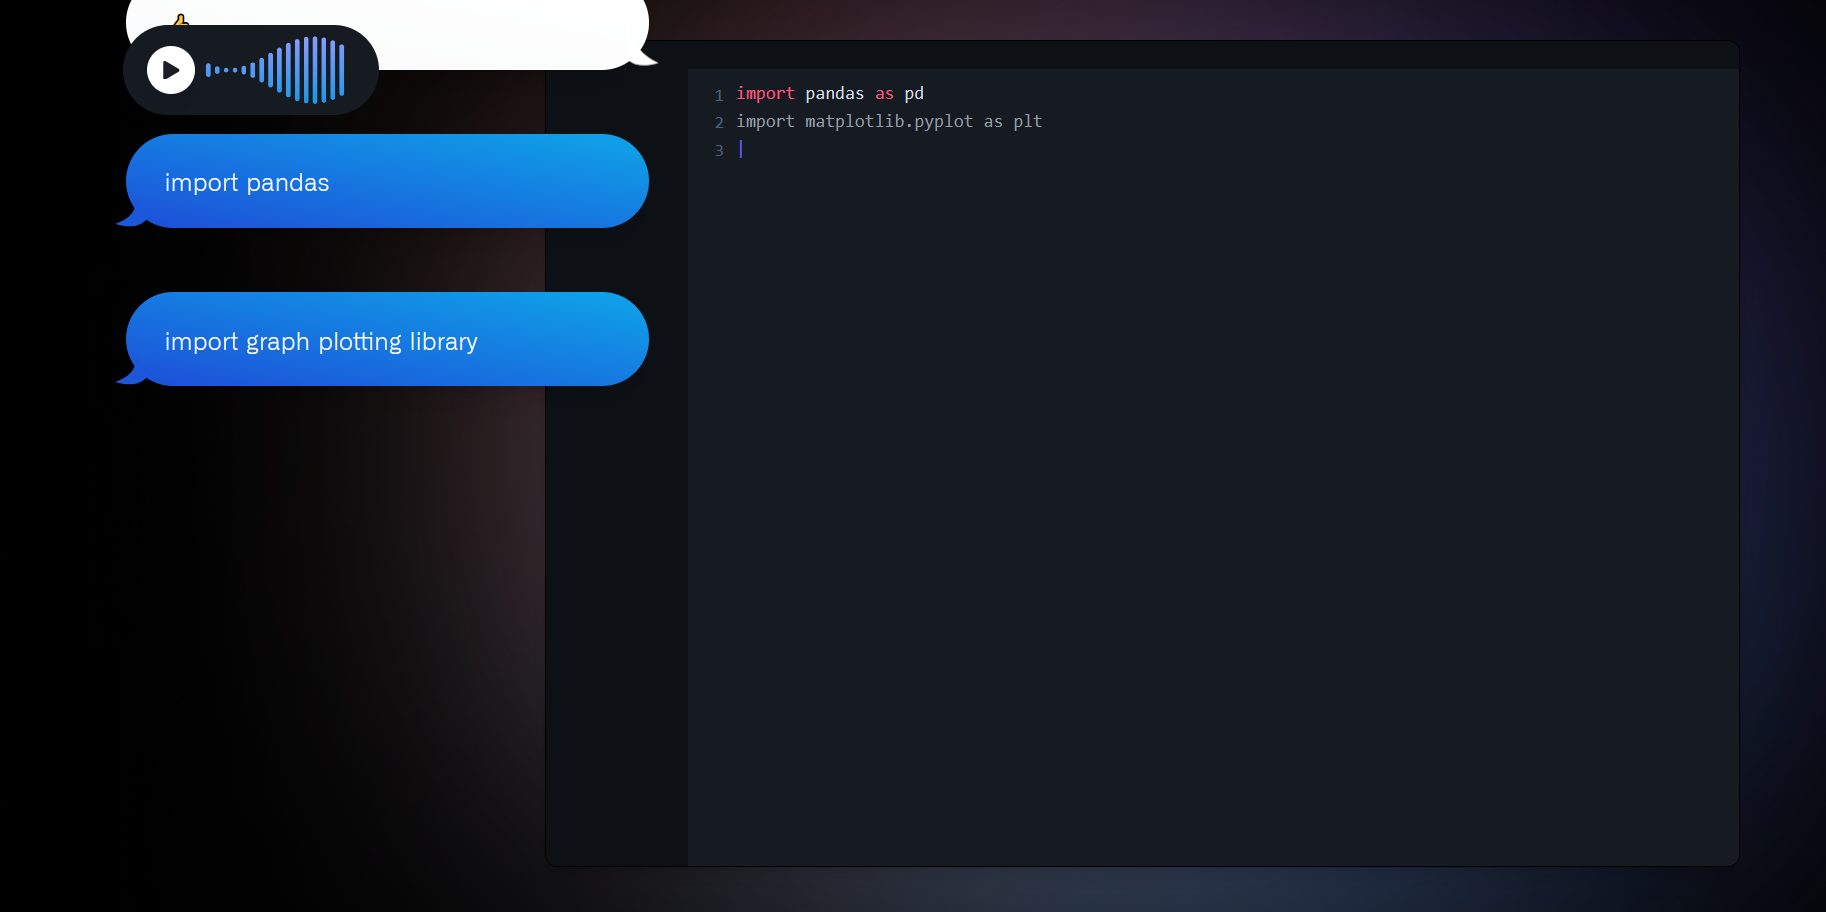The width and height of the screenshot is (1826, 912).
Task: Select line number 1 in editor gutter
Action: click(719, 95)
